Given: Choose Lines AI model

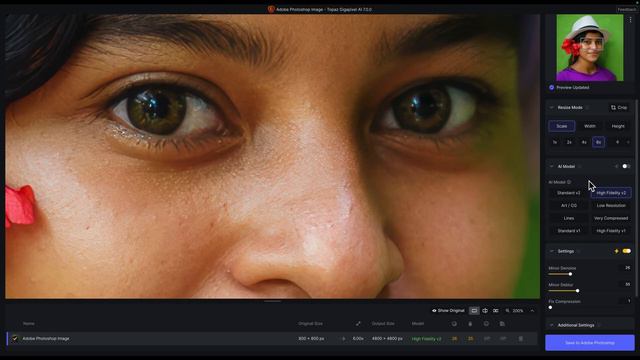Looking at the screenshot, I should tap(569, 218).
